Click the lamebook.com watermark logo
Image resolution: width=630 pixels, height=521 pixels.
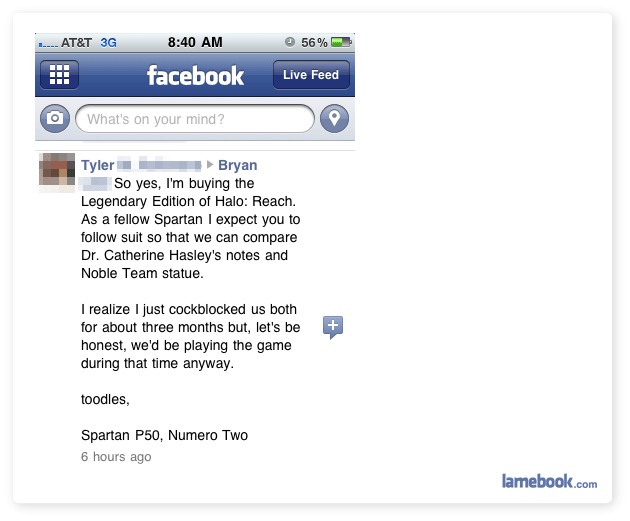(x=549, y=481)
